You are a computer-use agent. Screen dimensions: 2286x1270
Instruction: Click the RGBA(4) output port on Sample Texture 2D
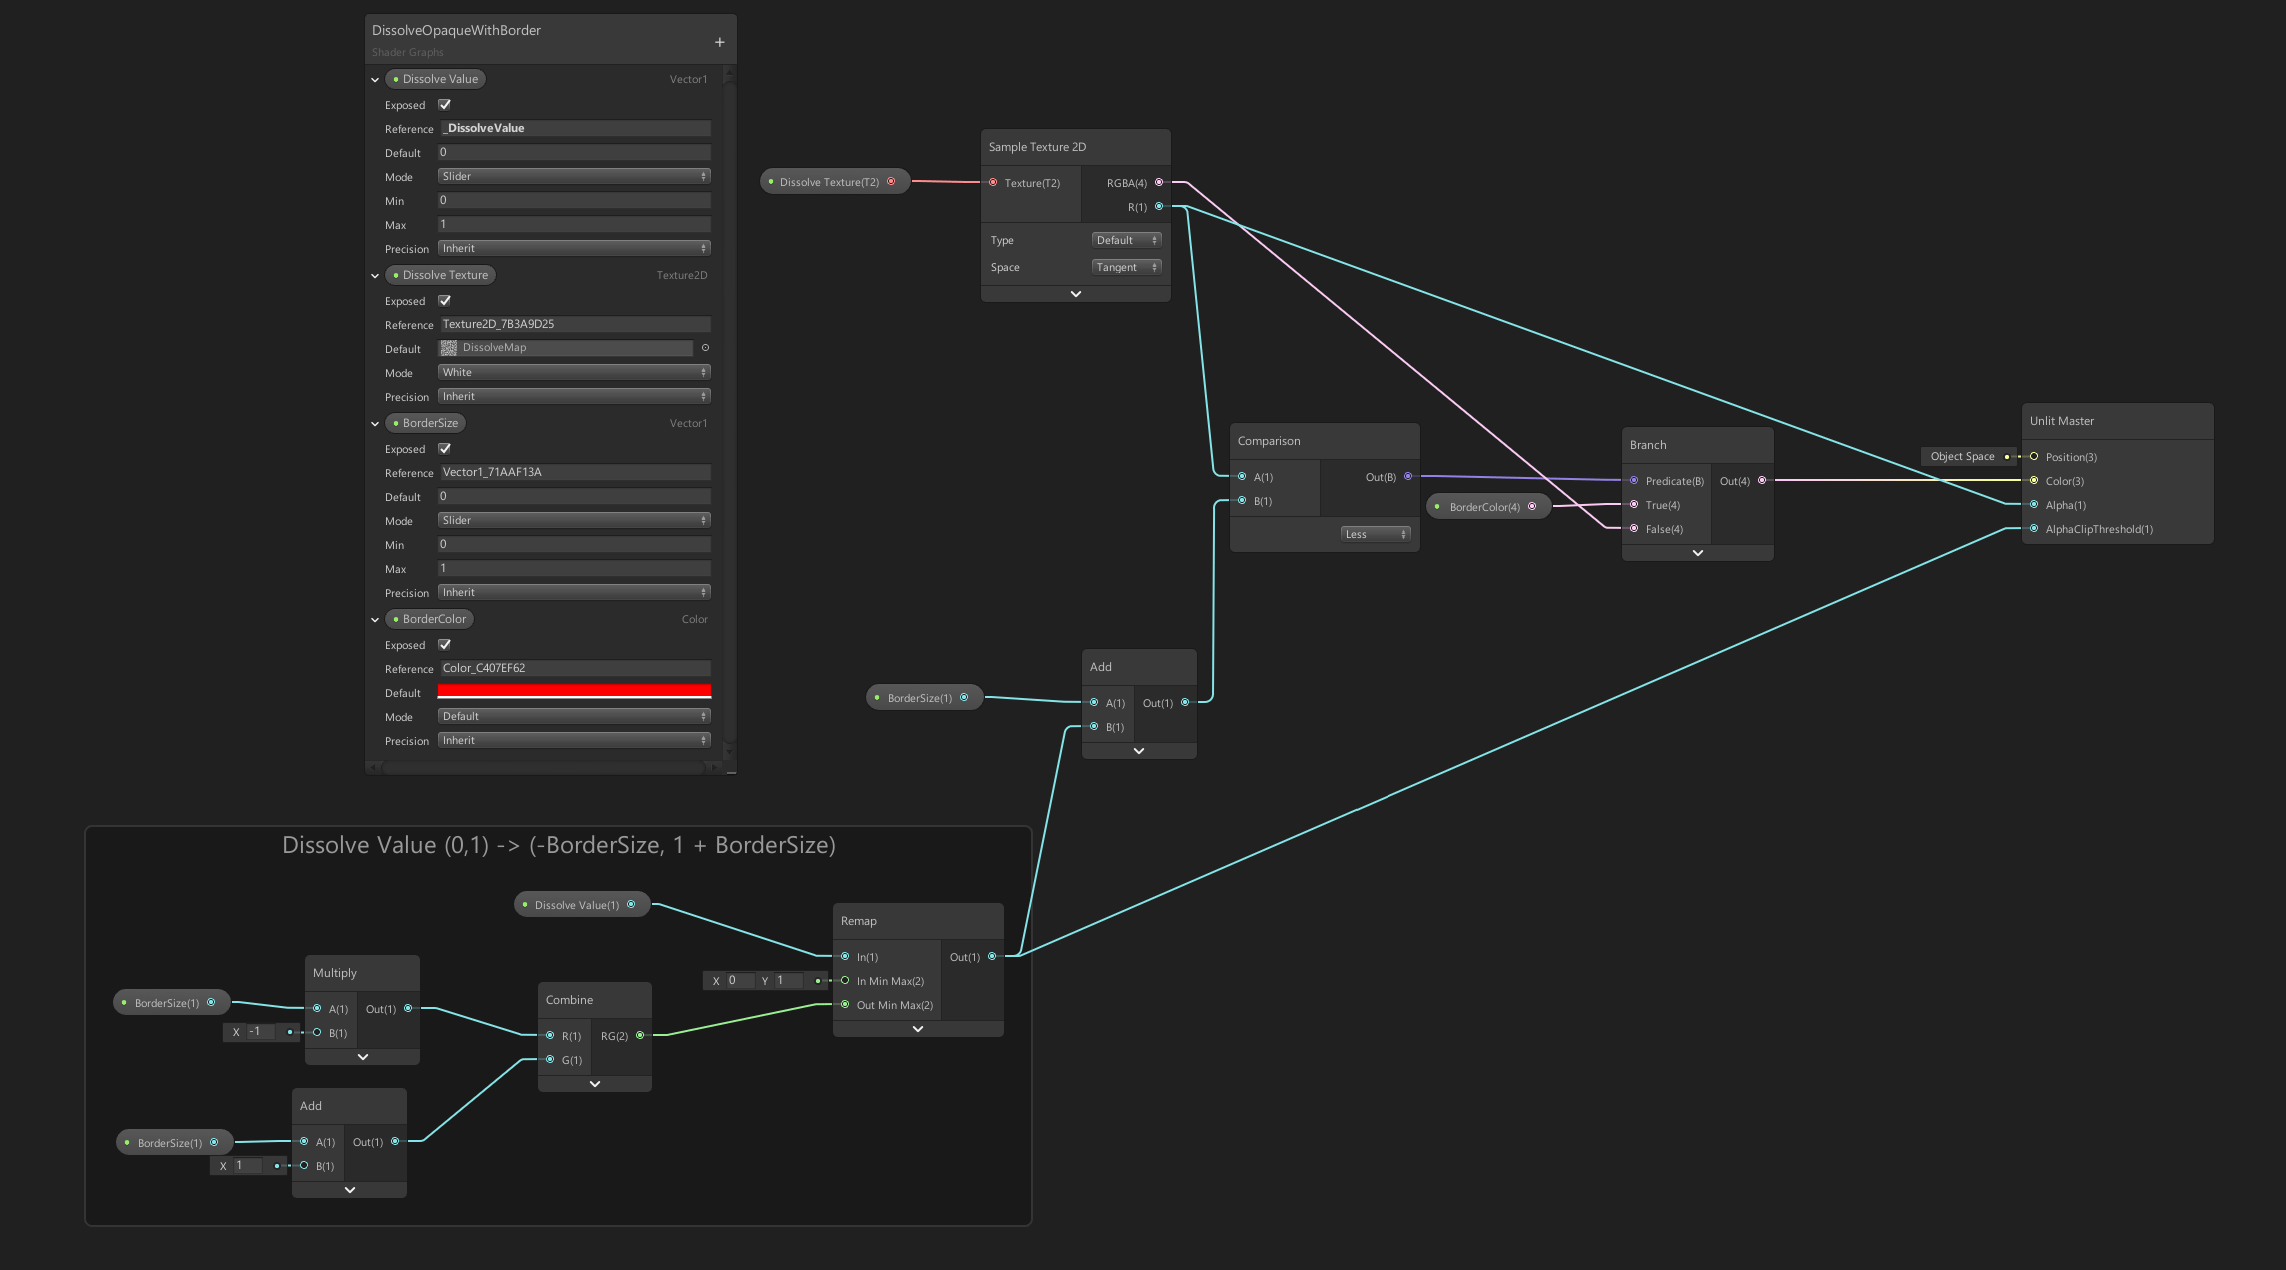point(1159,182)
